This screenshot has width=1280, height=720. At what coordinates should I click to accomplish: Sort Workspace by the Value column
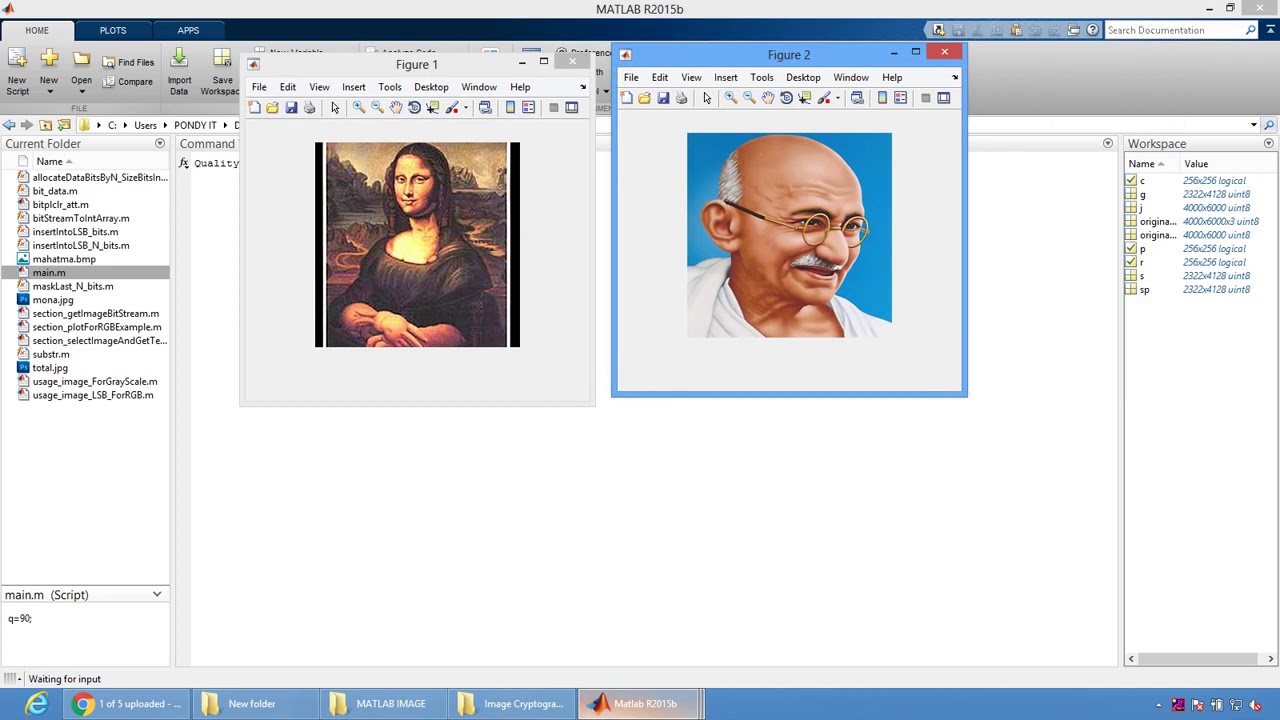click(x=1196, y=164)
